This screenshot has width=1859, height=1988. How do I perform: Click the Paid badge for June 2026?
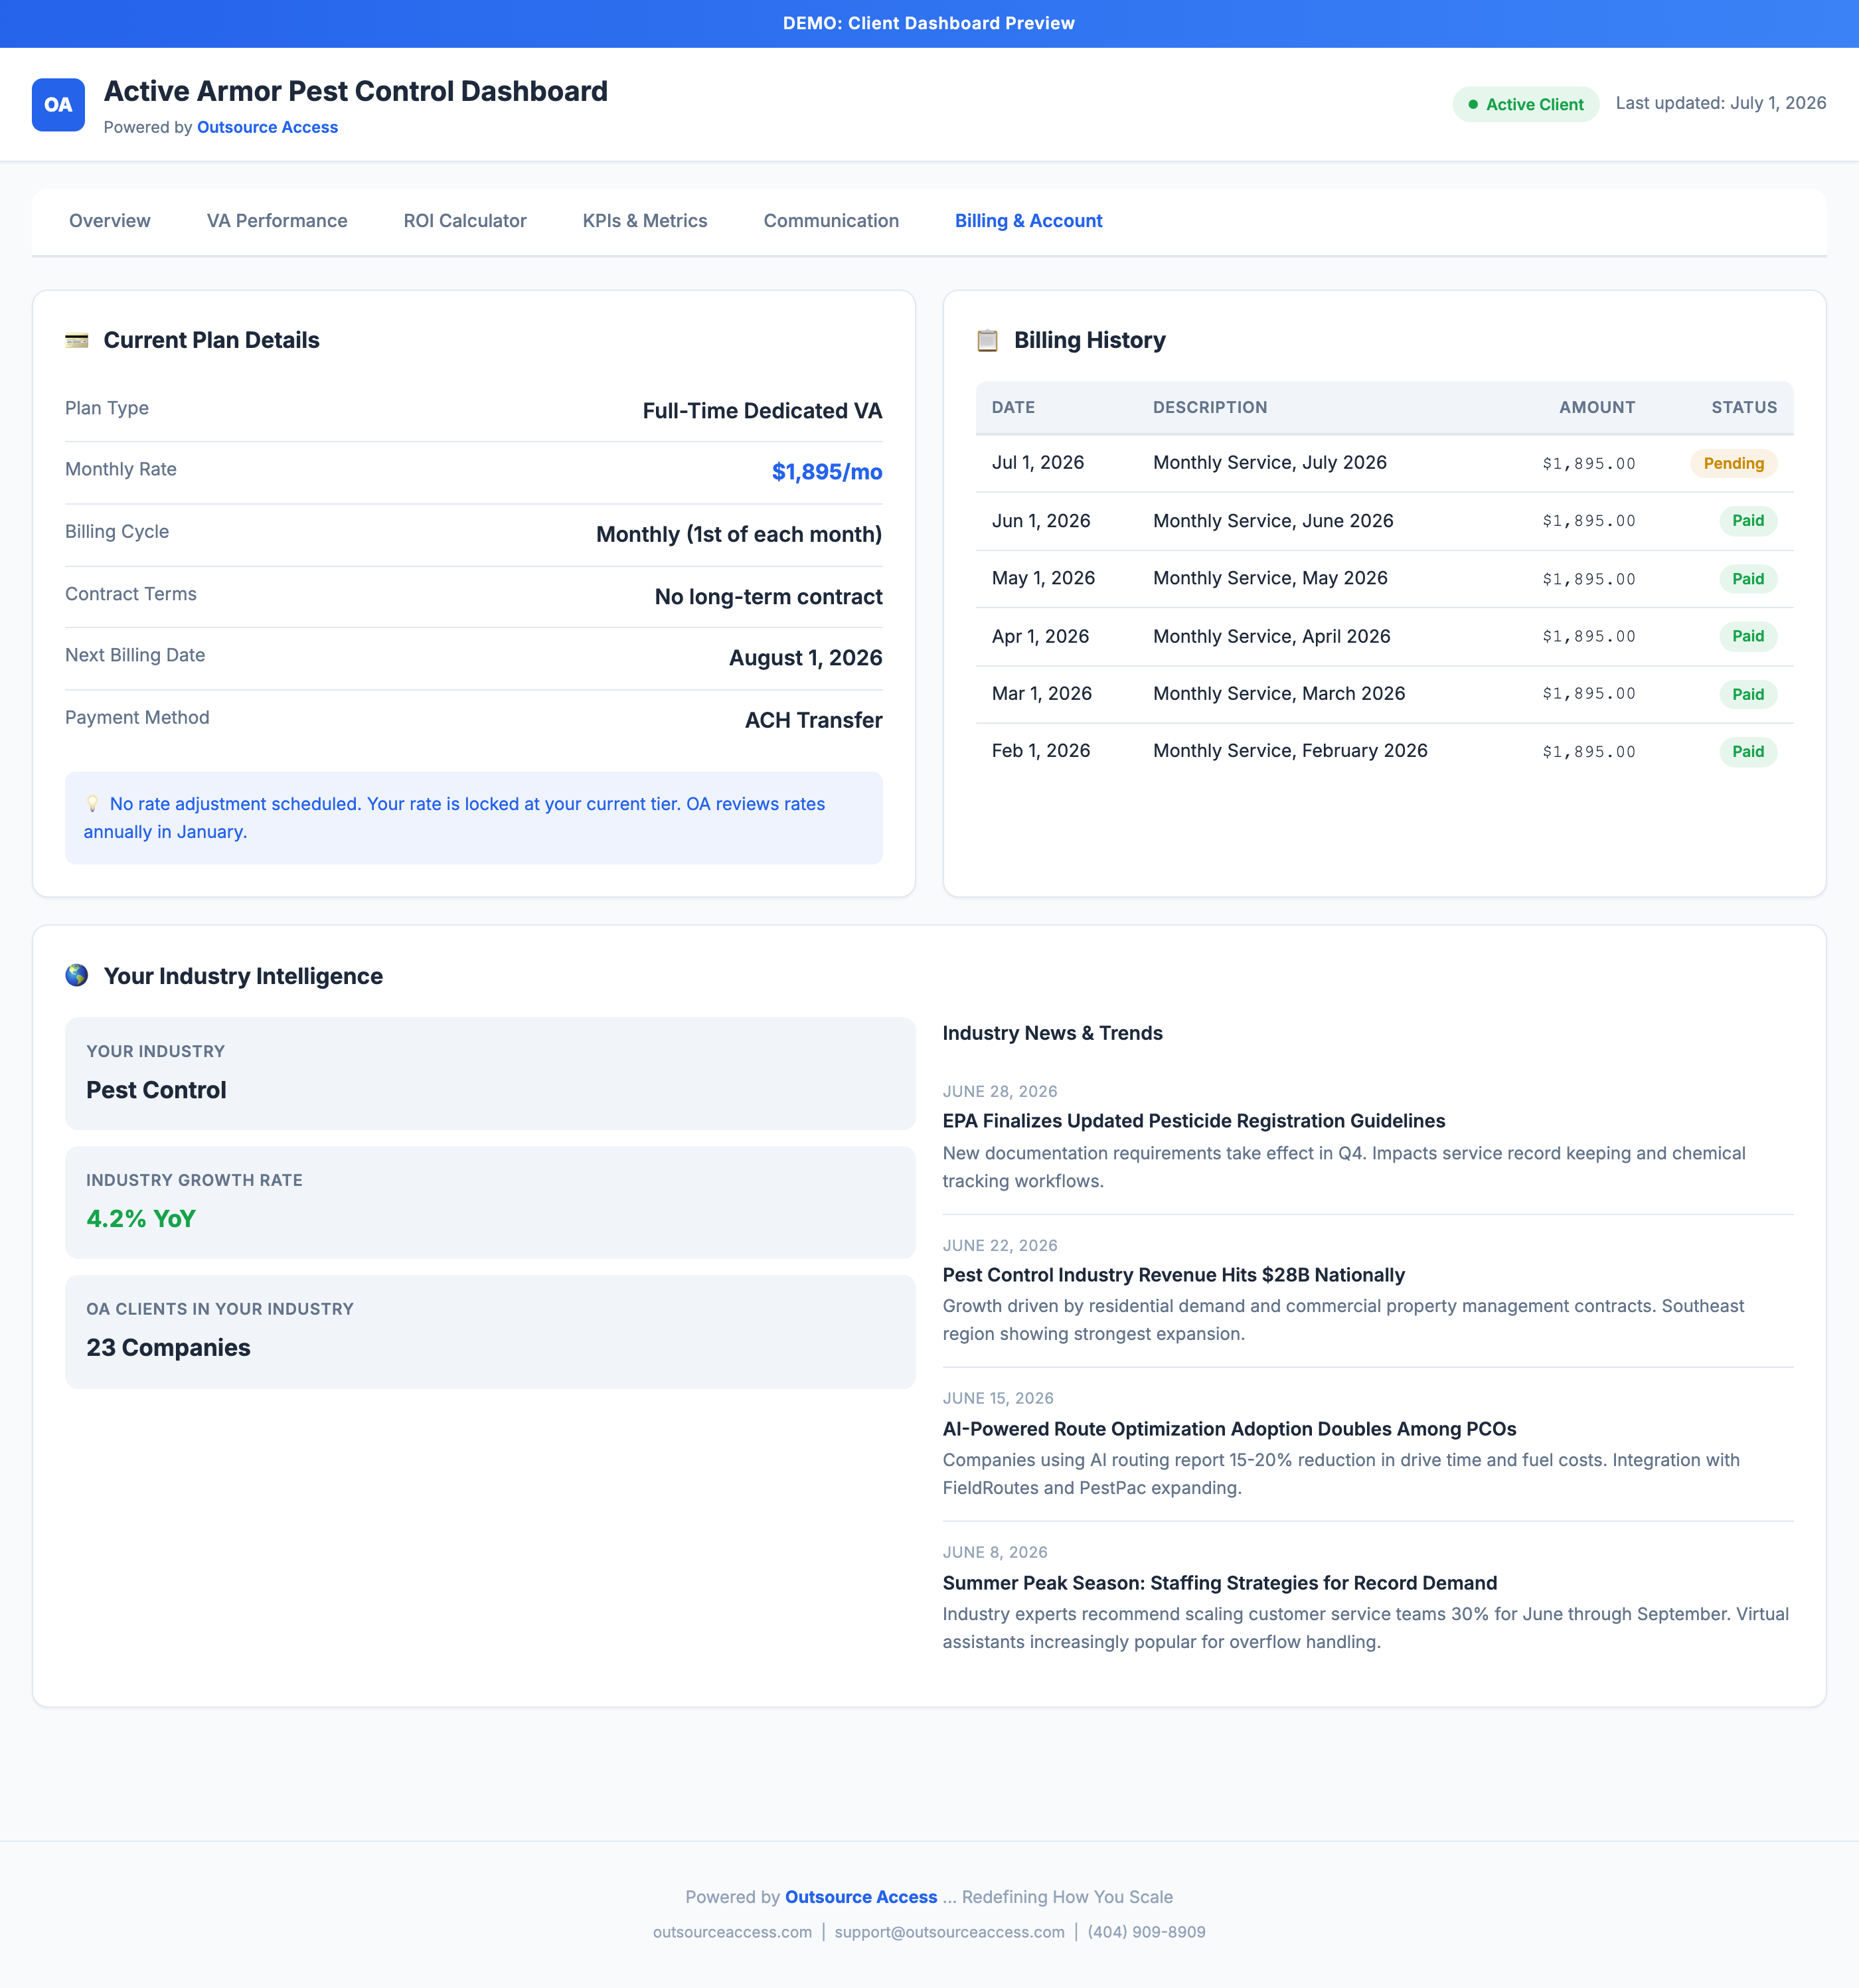[1748, 521]
